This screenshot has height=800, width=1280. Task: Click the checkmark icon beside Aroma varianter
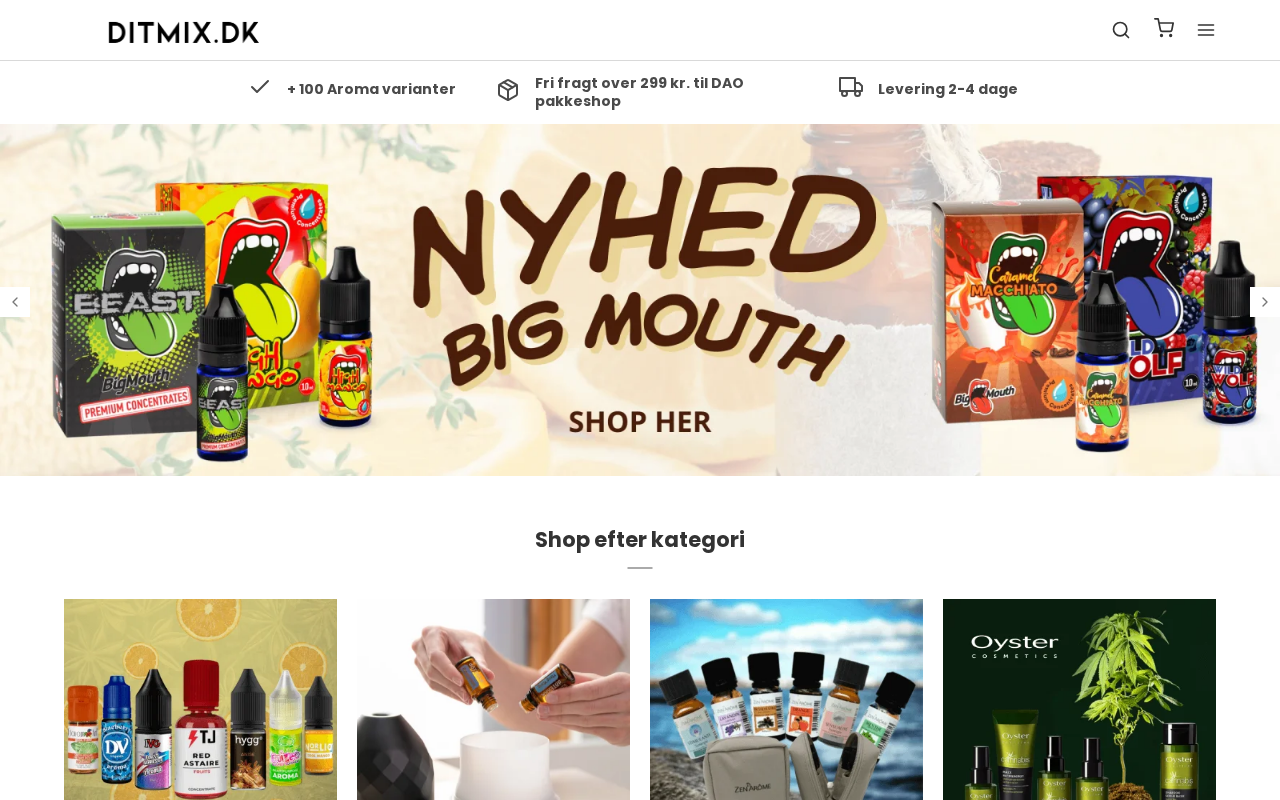click(x=260, y=87)
